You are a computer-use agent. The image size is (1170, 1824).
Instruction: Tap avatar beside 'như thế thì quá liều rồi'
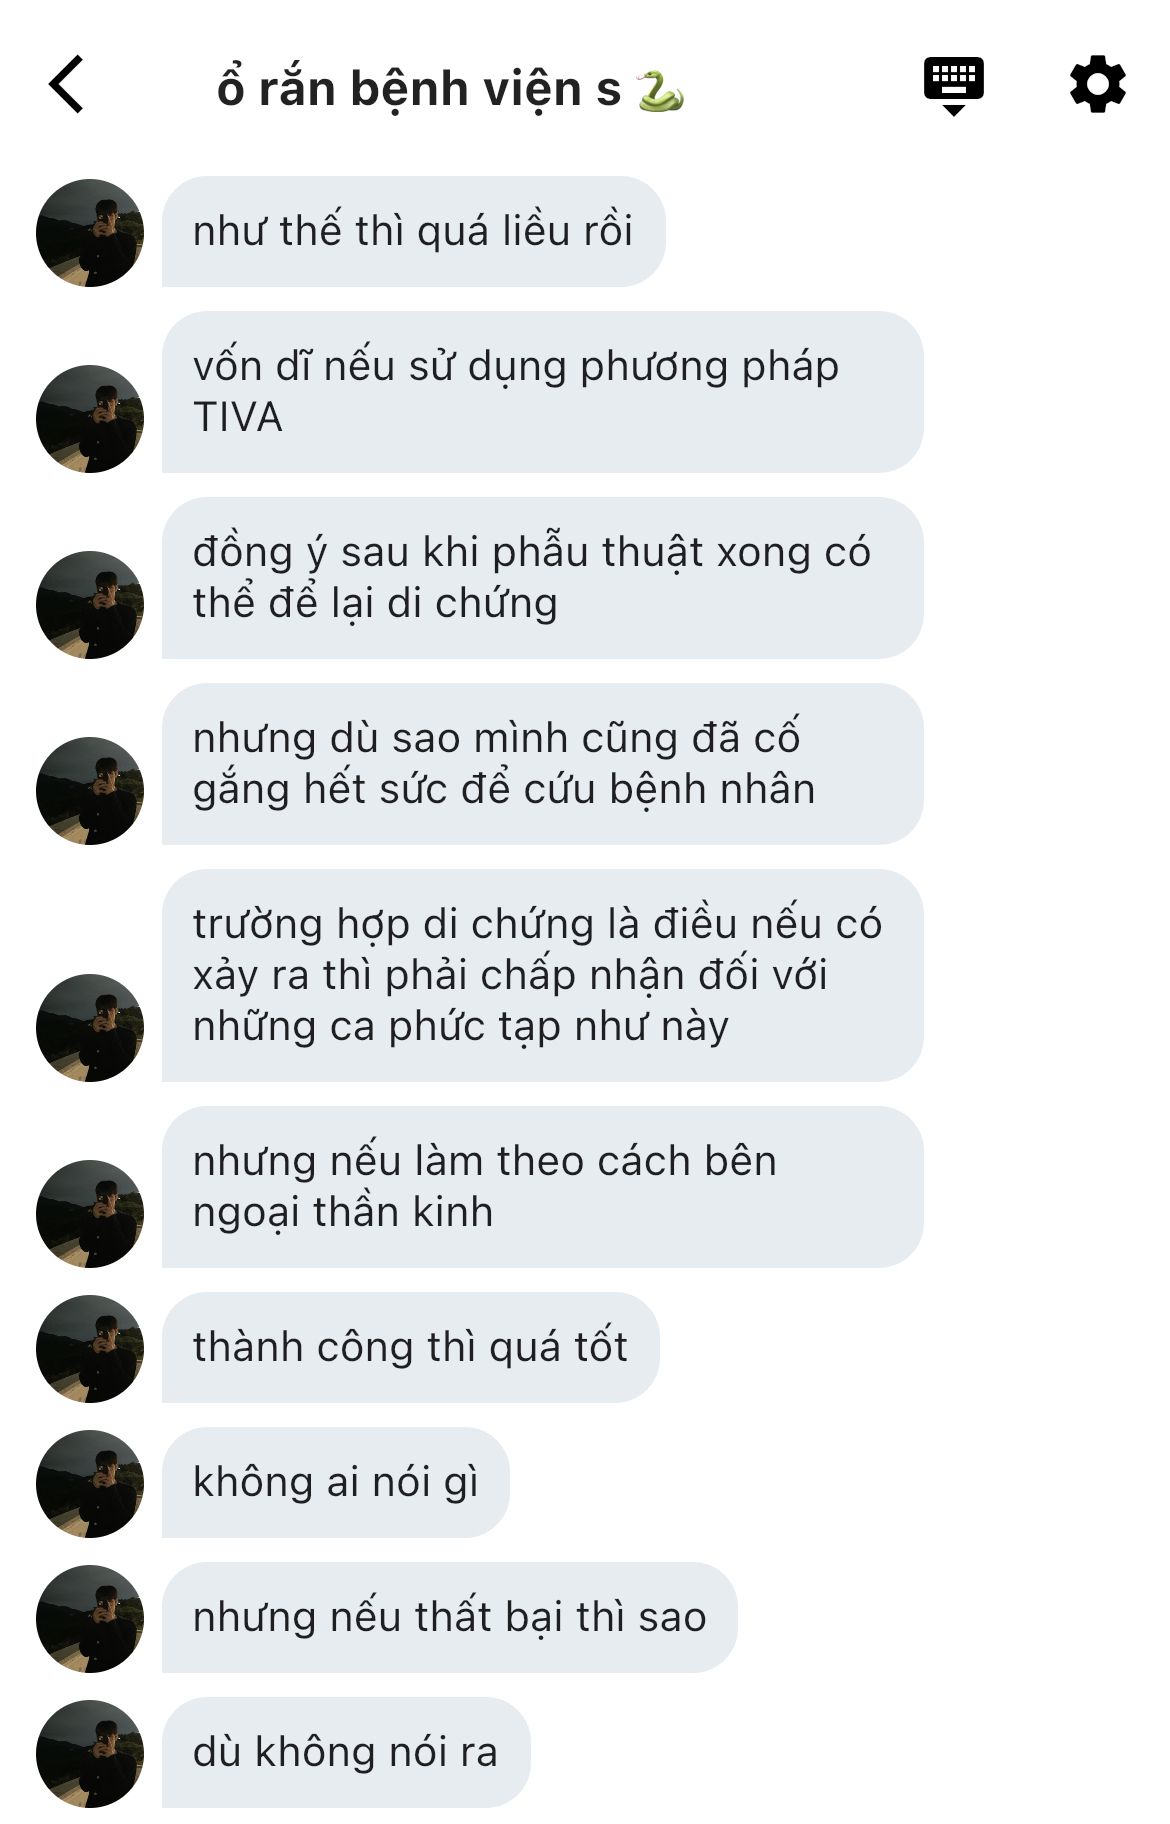90,233
